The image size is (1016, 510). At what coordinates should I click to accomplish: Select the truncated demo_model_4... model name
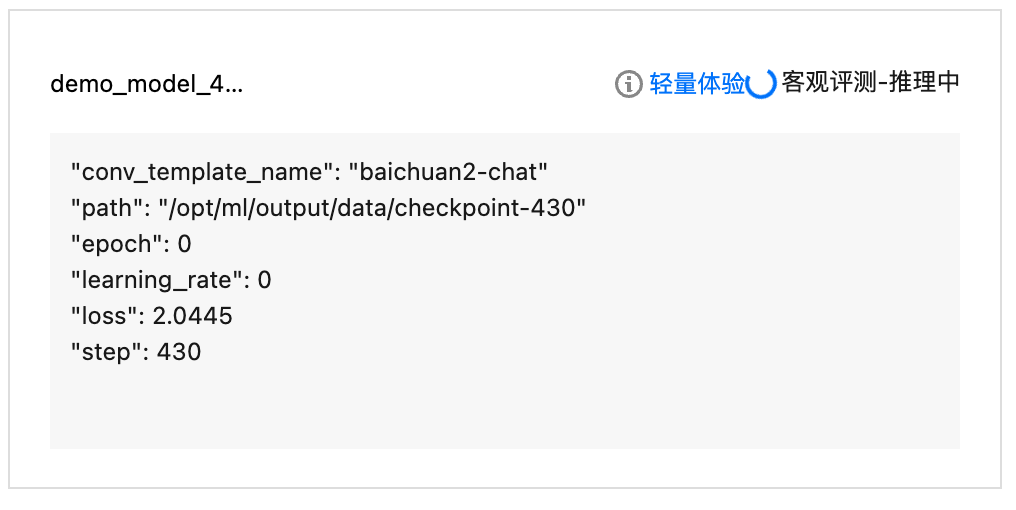coord(146,84)
